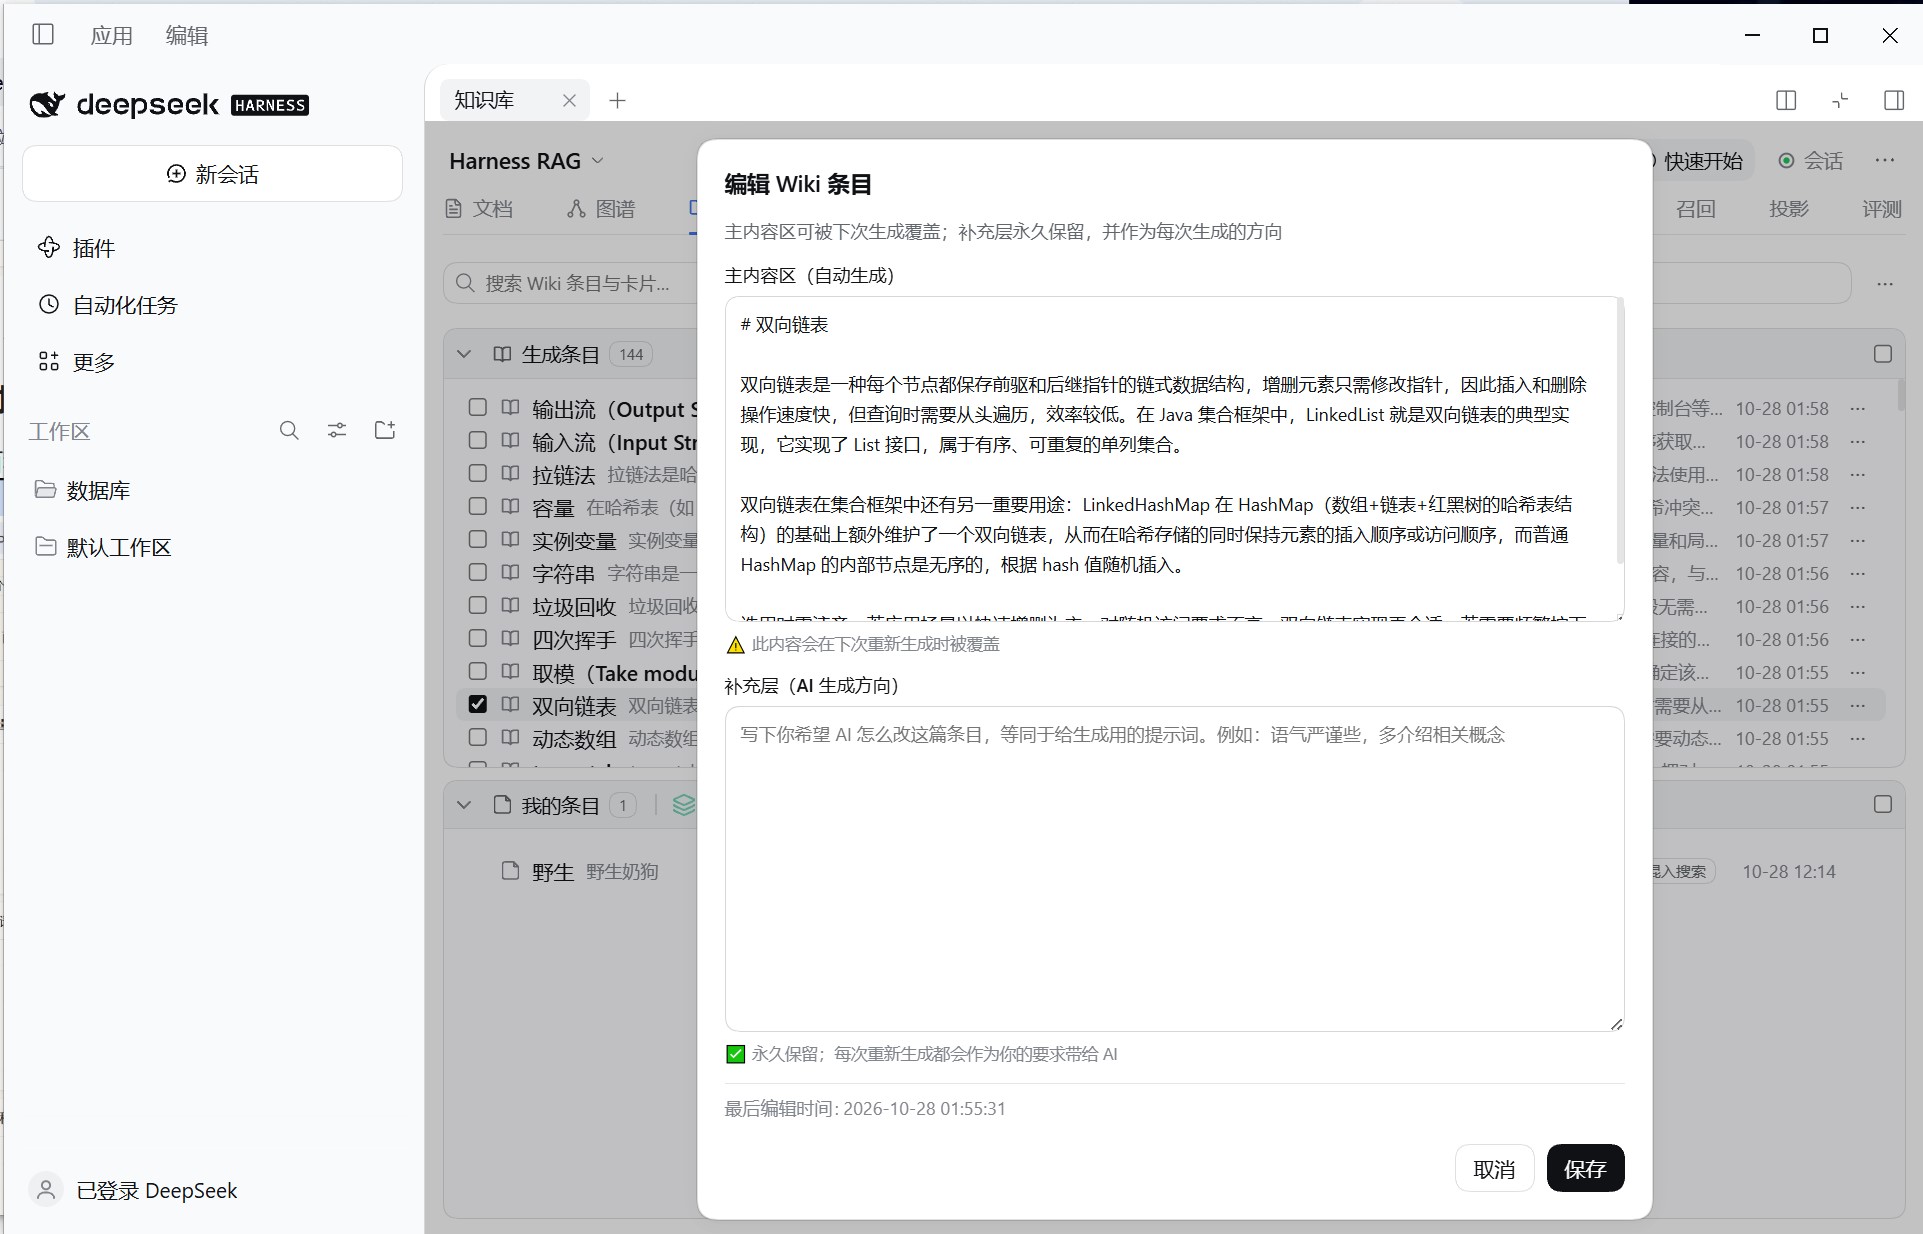Screen dimensions: 1923x1234
Task: Toggle the right sidebar panel icon
Action: click(x=1894, y=100)
